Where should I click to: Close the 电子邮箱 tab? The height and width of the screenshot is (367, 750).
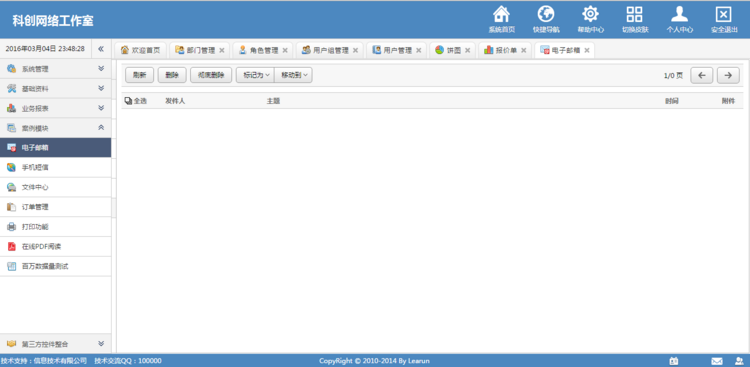(587, 50)
